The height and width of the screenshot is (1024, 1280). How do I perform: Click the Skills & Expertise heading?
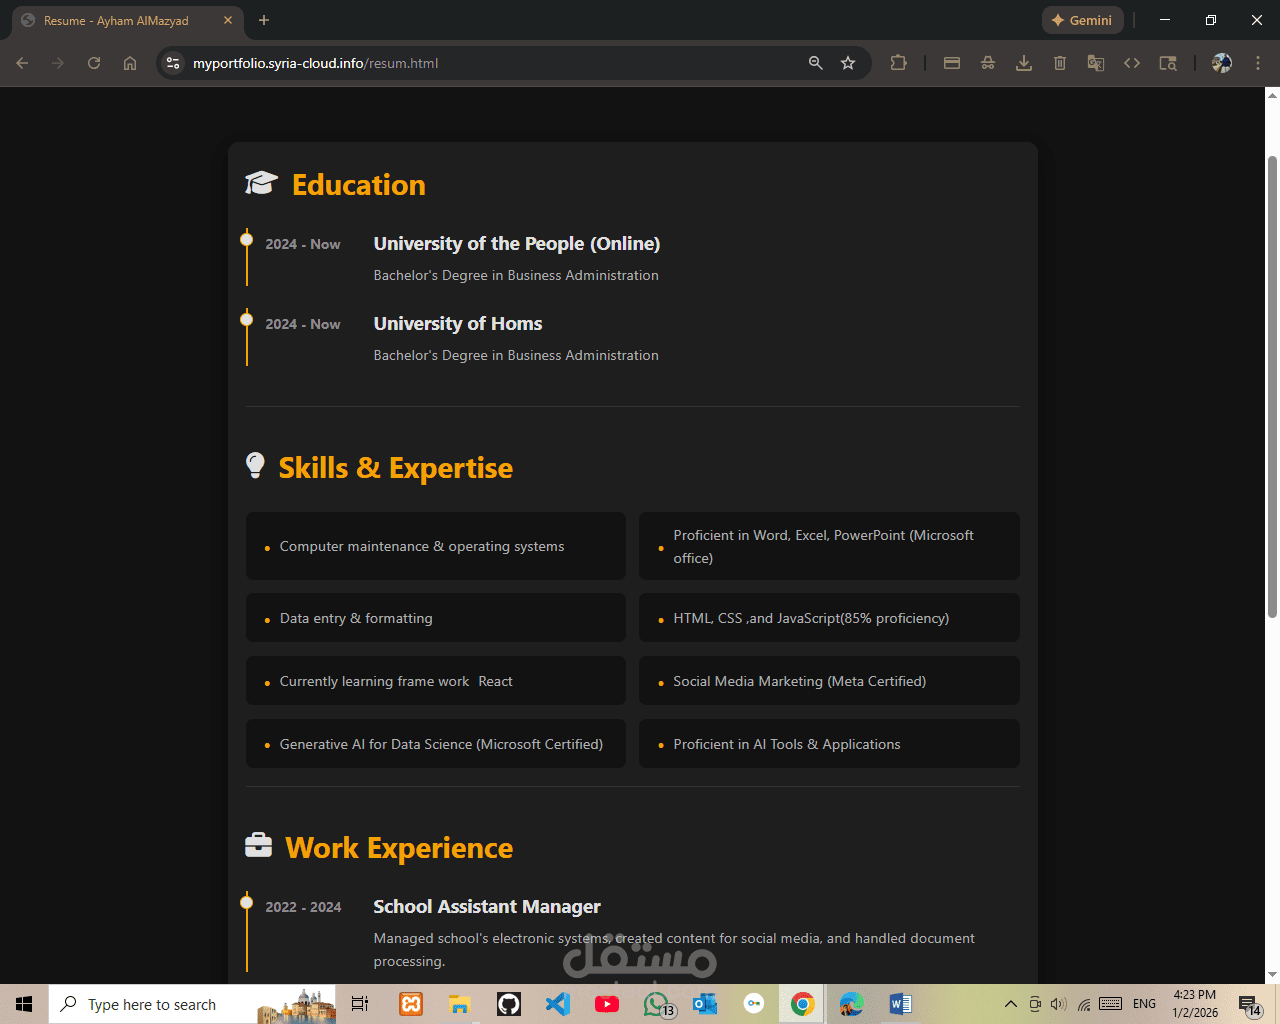click(x=395, y=468)
